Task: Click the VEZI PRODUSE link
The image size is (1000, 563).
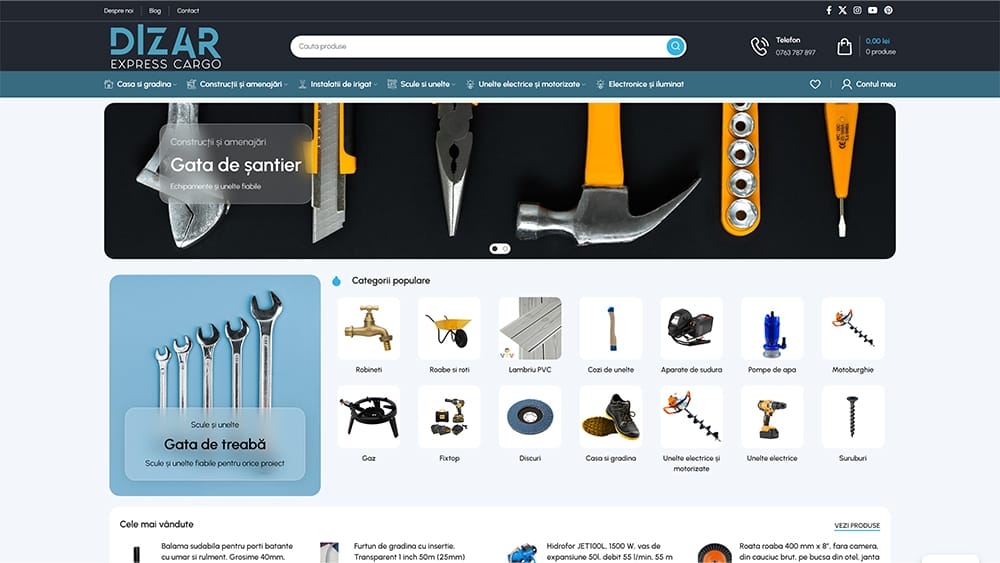Action: 857,525
